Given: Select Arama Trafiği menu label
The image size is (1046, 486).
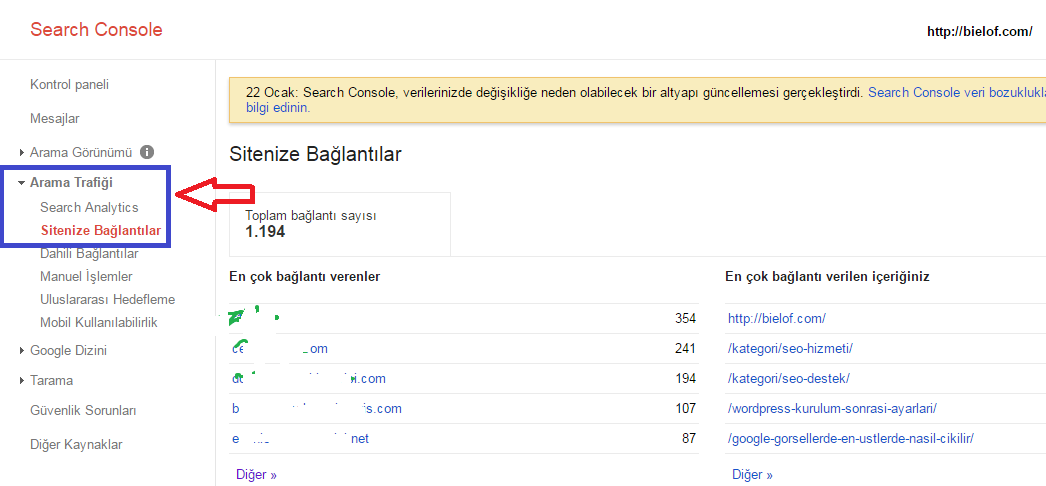Looking at the screenshot, I should 71,182.
